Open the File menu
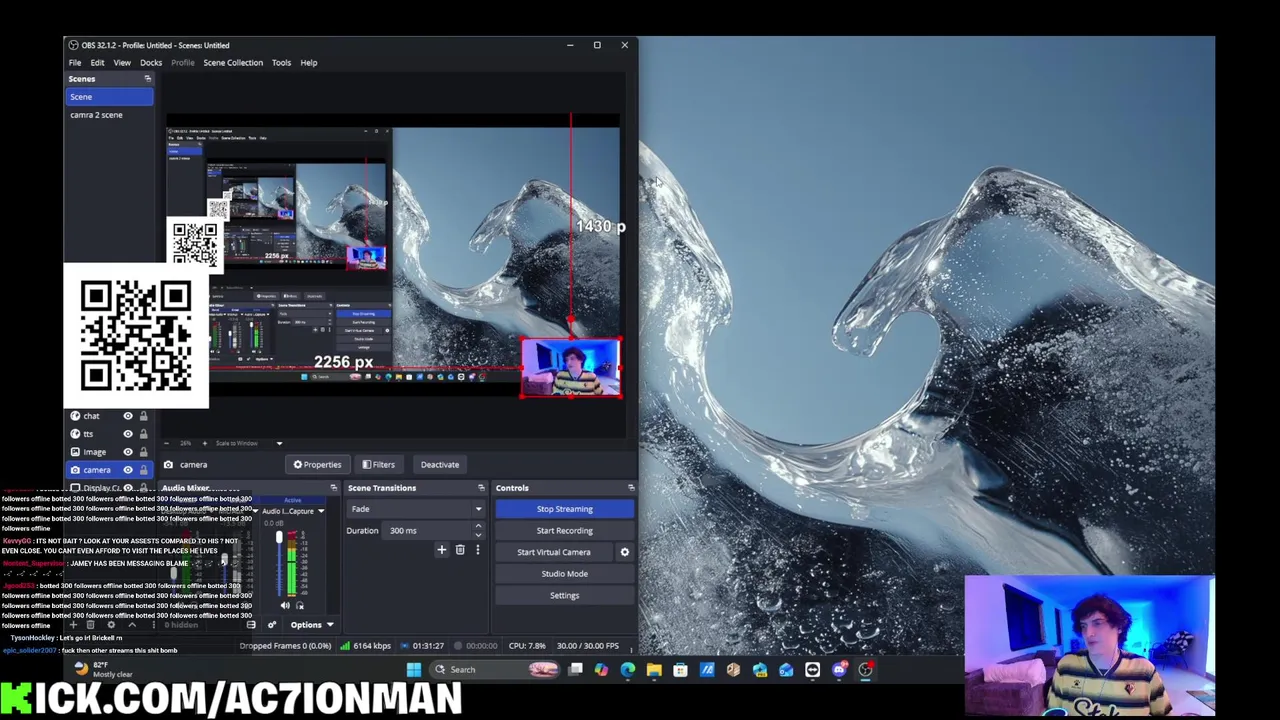1280x720 pixels. click(75, 62)
